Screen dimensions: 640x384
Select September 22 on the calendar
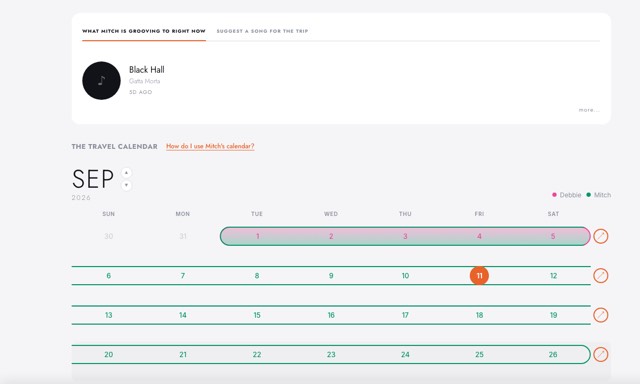pos(257,355)
